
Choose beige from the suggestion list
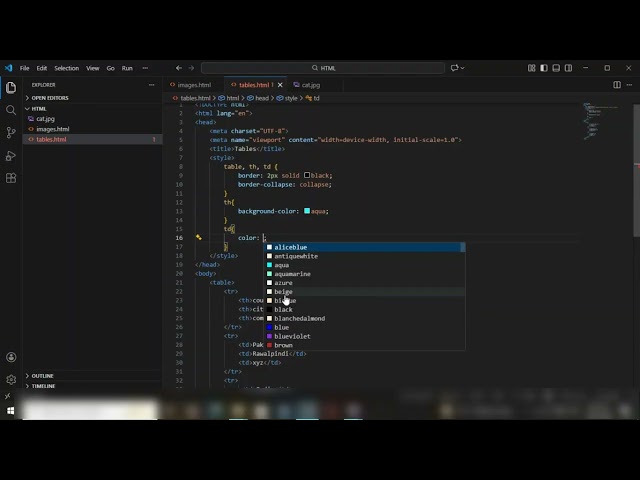click(x=365, y=291)
